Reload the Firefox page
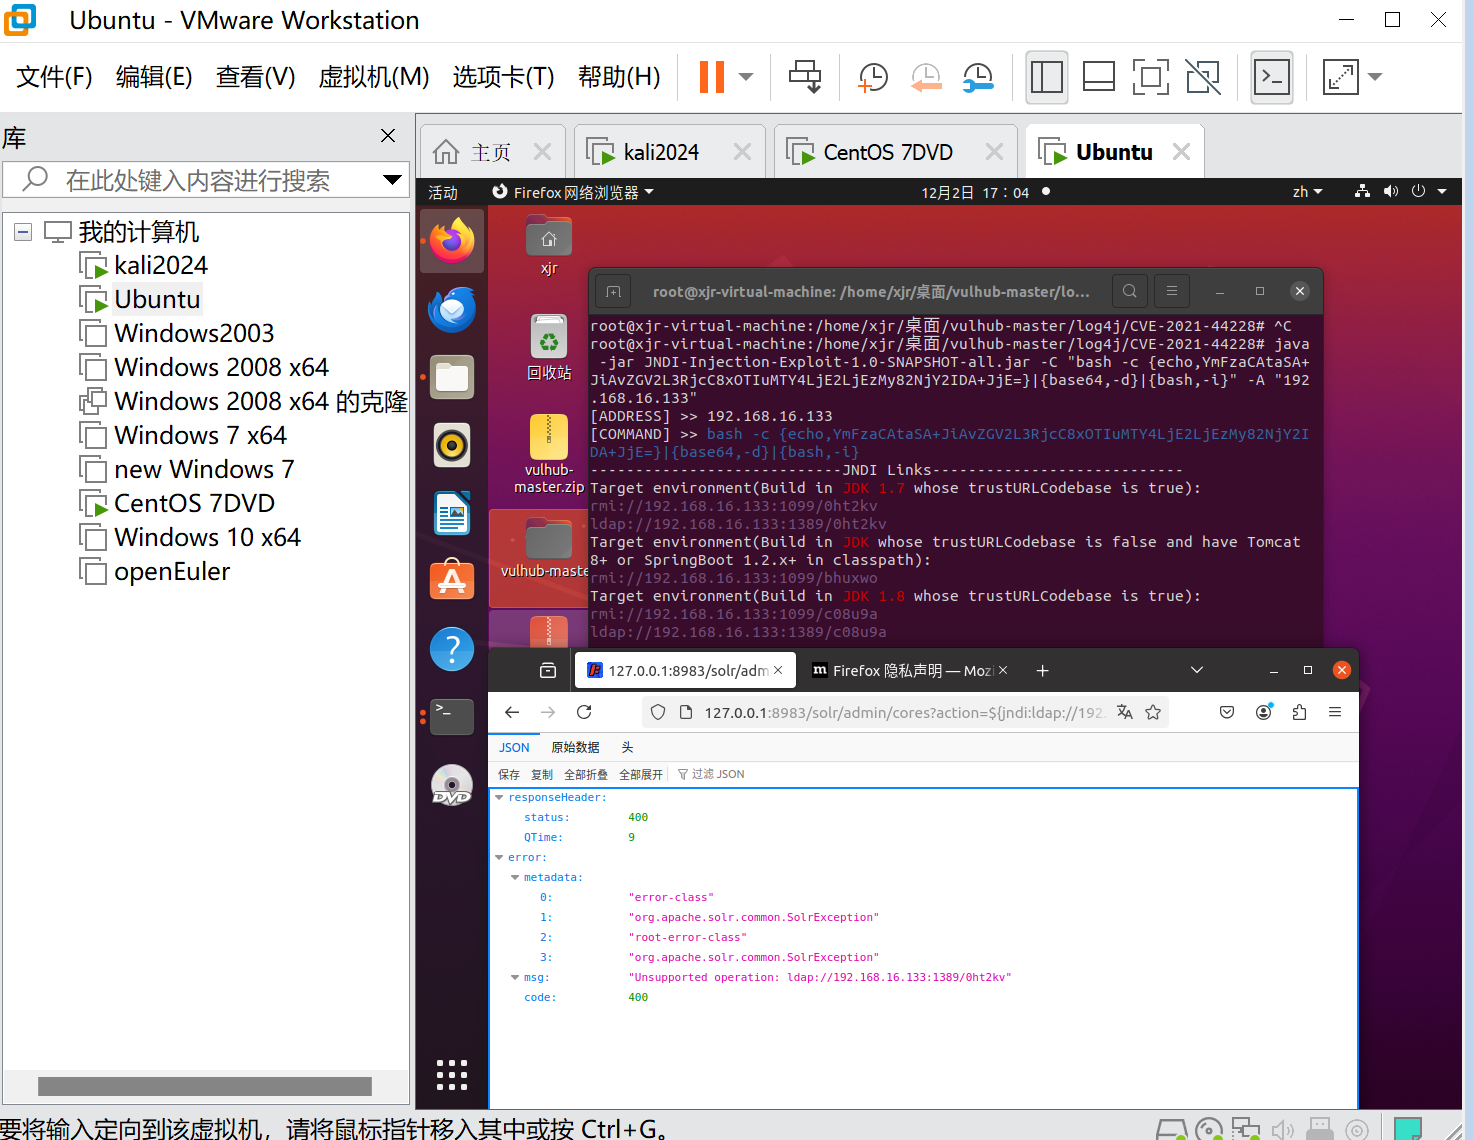 tap(584, 712)
